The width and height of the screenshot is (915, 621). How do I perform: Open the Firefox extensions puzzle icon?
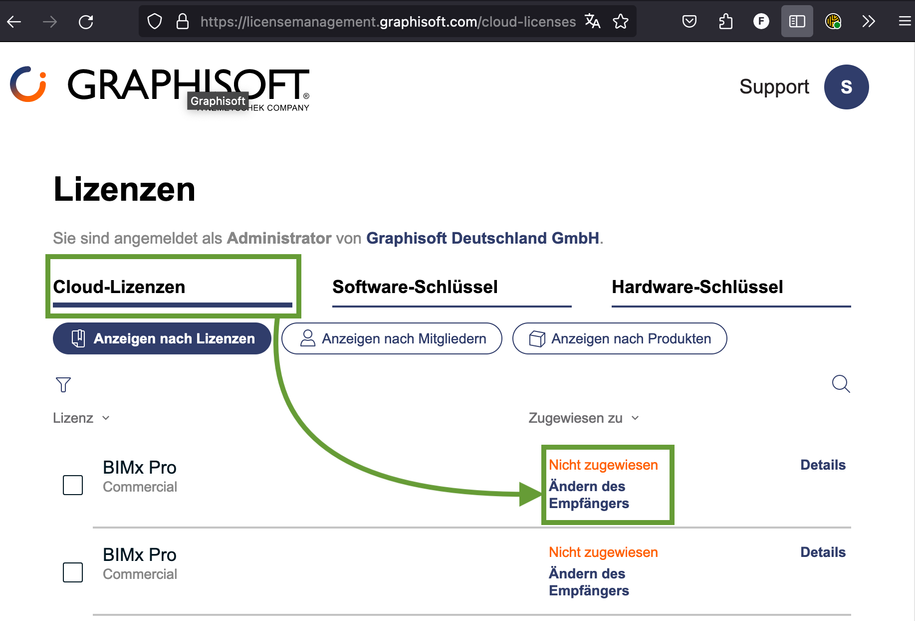click(726, 21)
